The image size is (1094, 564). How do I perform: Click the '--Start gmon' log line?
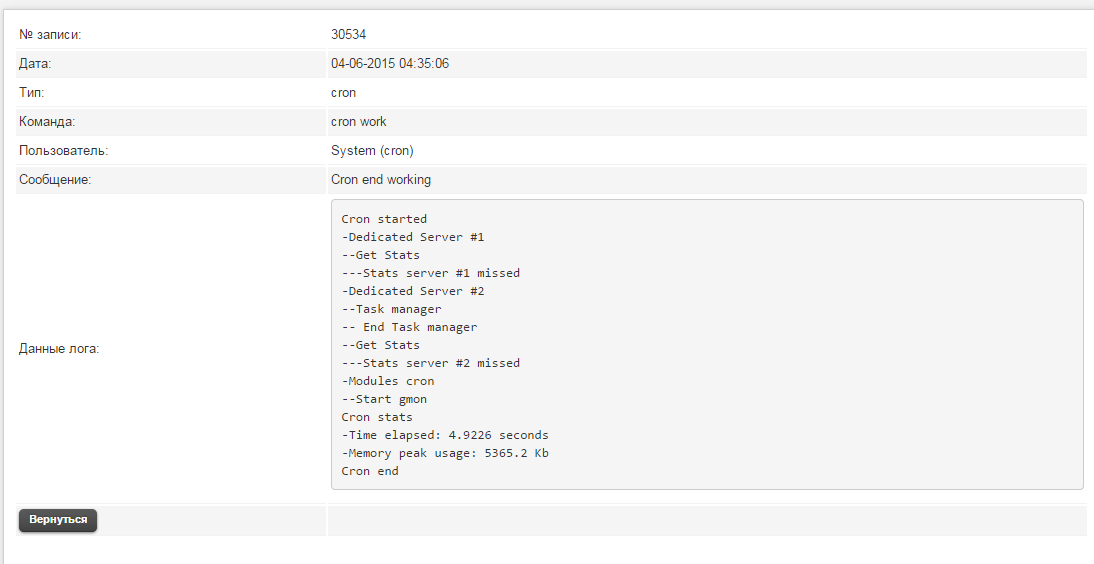[x=384, y=399]
